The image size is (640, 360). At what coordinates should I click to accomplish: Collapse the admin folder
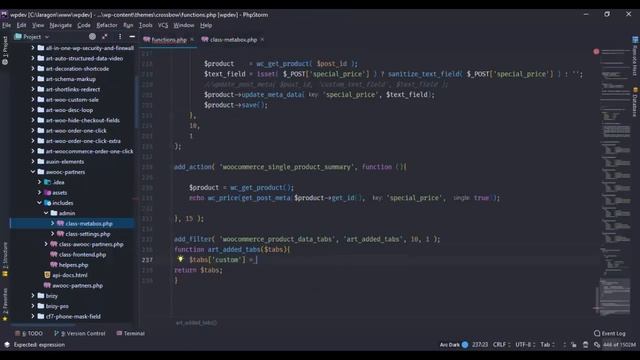(46, 213)
